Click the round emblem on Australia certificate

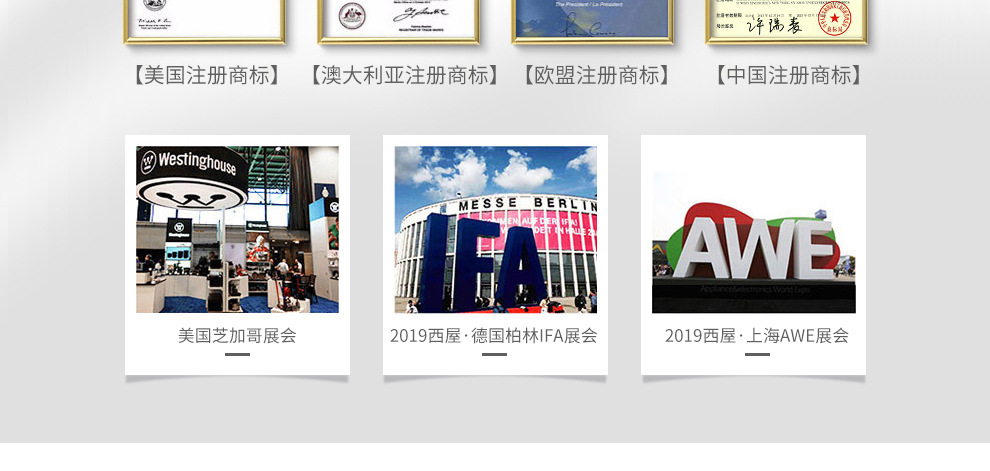point(352,16)
